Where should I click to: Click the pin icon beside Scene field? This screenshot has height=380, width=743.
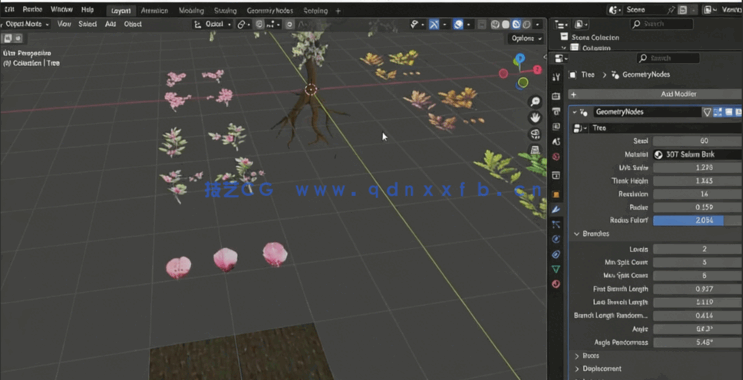click(x=671, y=9)
